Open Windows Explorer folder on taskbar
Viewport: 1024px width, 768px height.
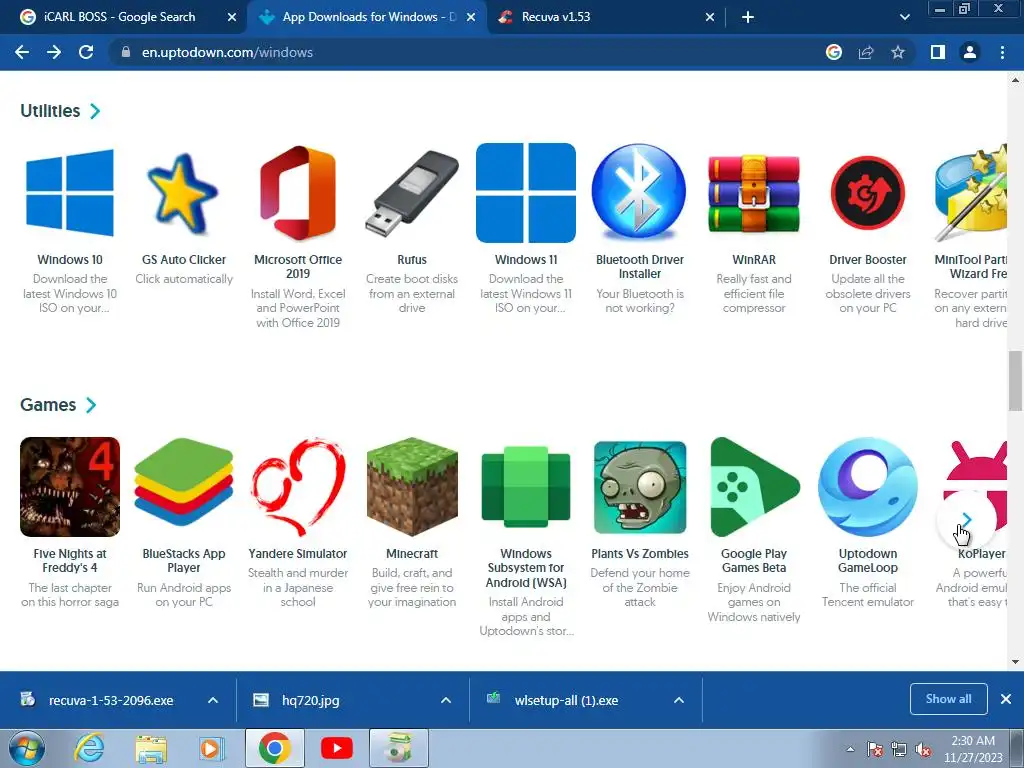(x=151, y=748)
